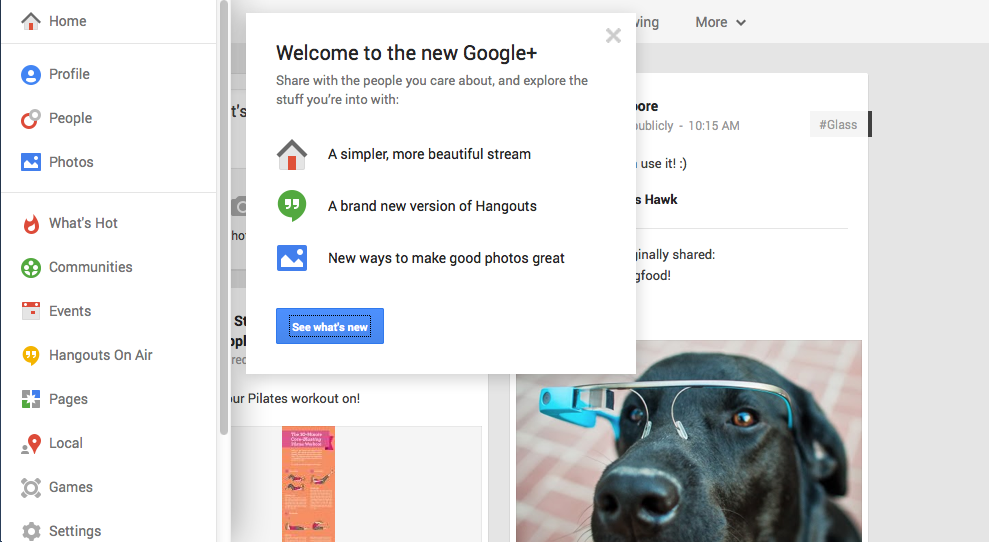The image size is (989, 542).
Task: Open Communities via green circle icon
Action: (31, 267)
